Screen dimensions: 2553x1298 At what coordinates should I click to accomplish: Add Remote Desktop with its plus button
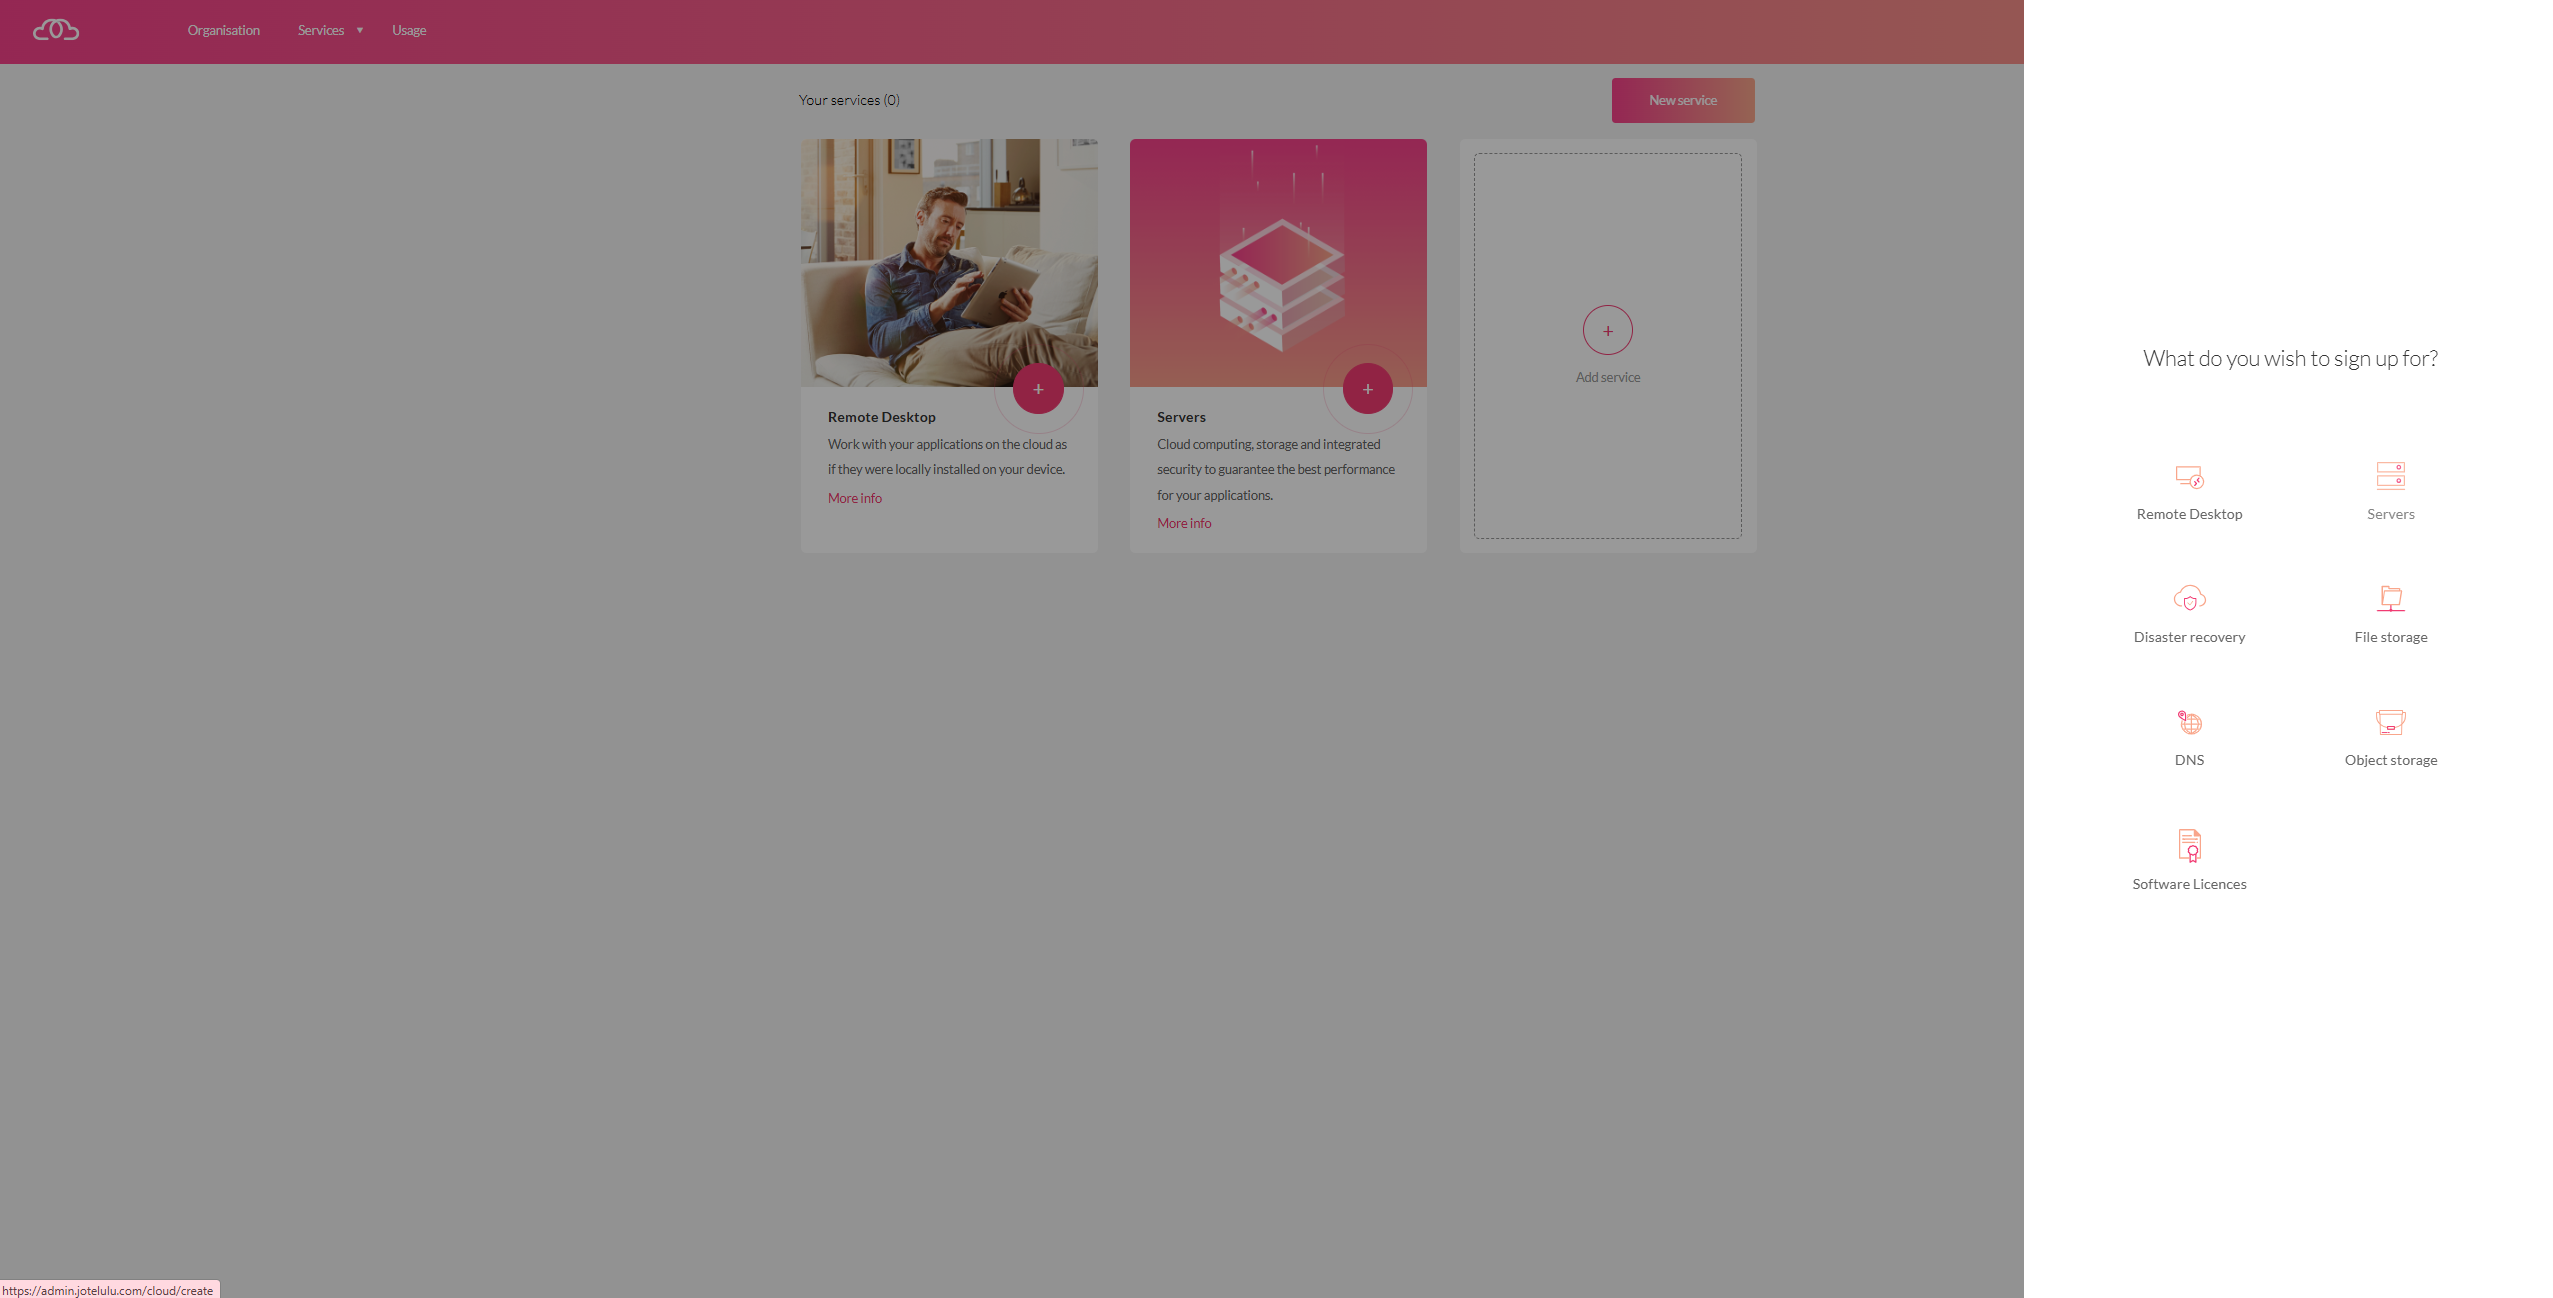coord(1038,389)
